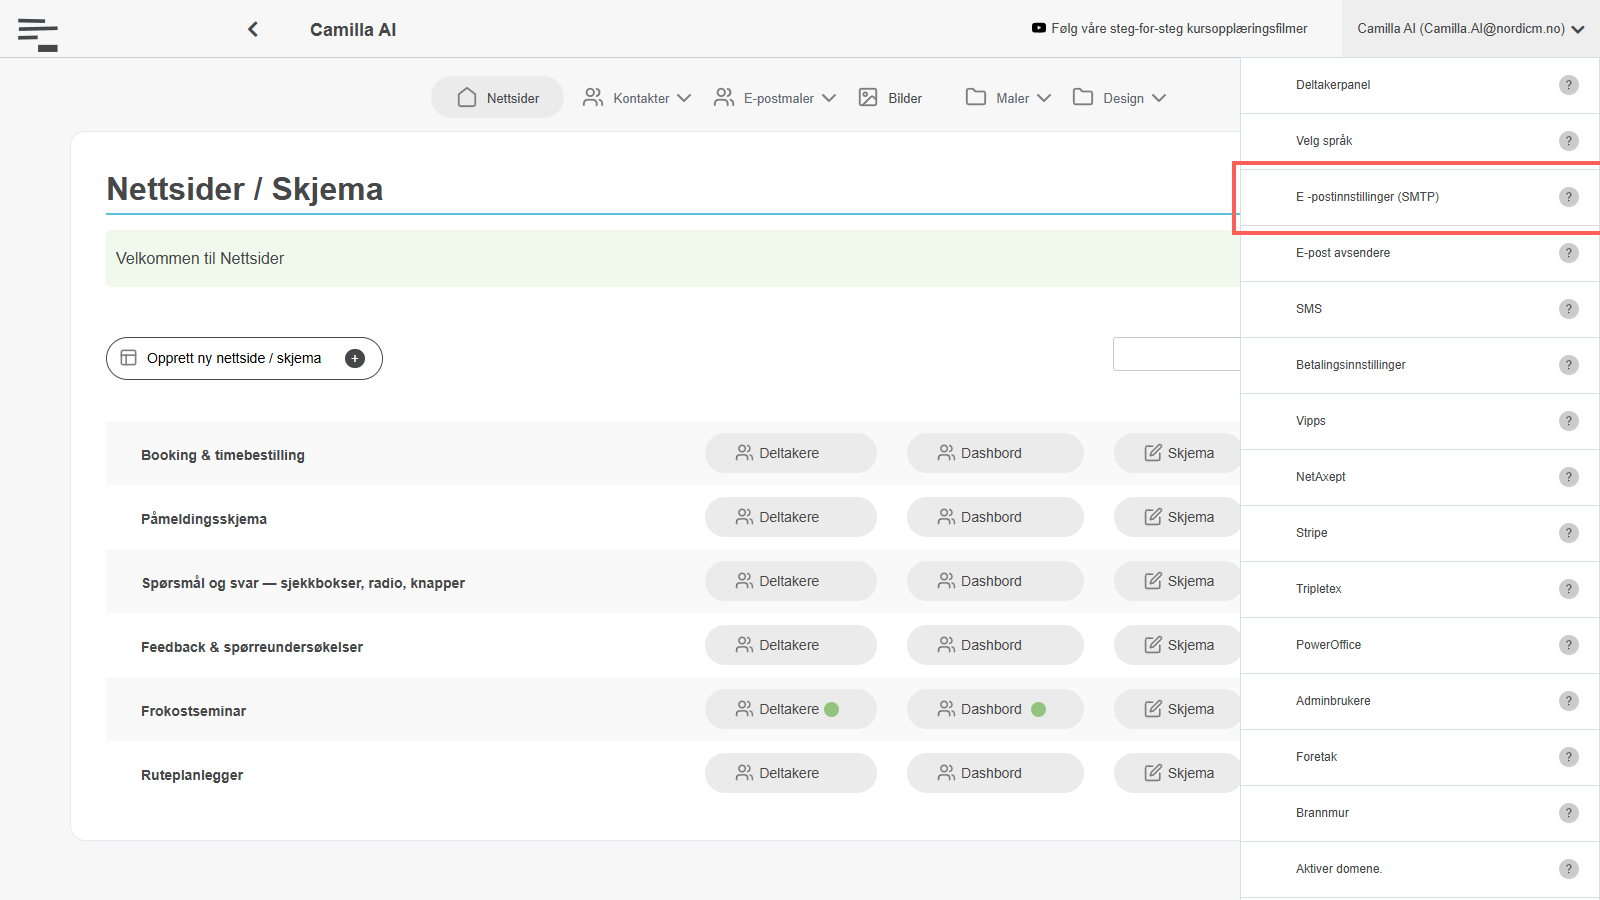
Task: Open Dashbord for Feedback & spørreundersøkelser
Action: click(x=995, y=645)
